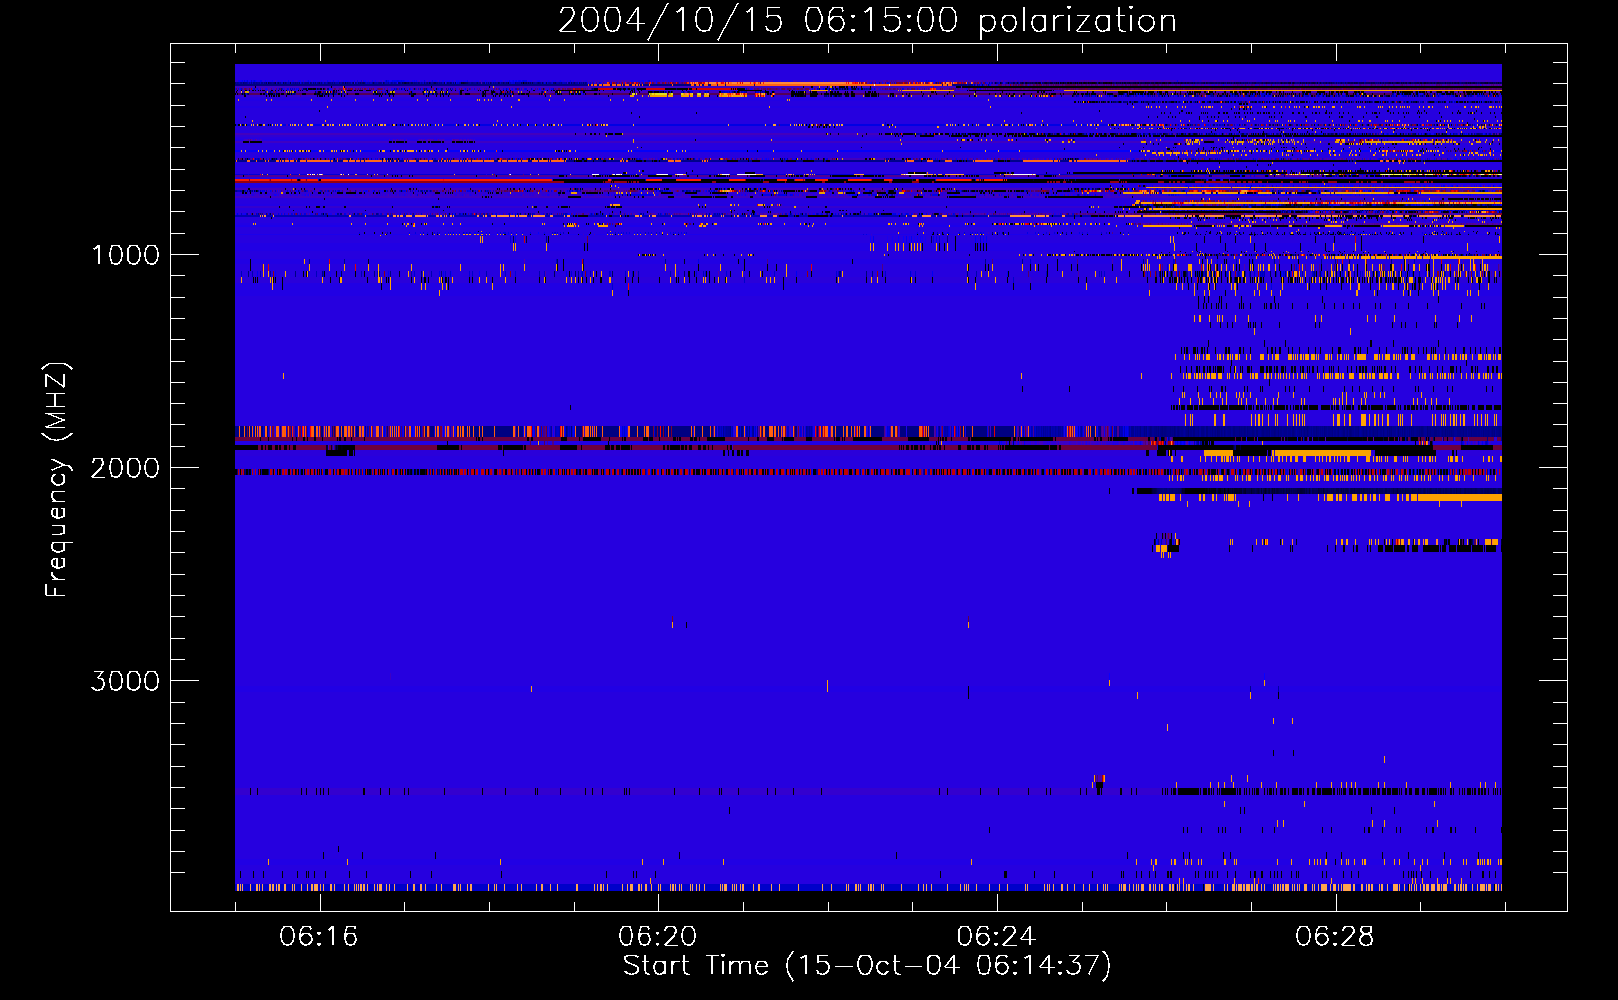Click the 3000 frequency tick label

(125, 681)
